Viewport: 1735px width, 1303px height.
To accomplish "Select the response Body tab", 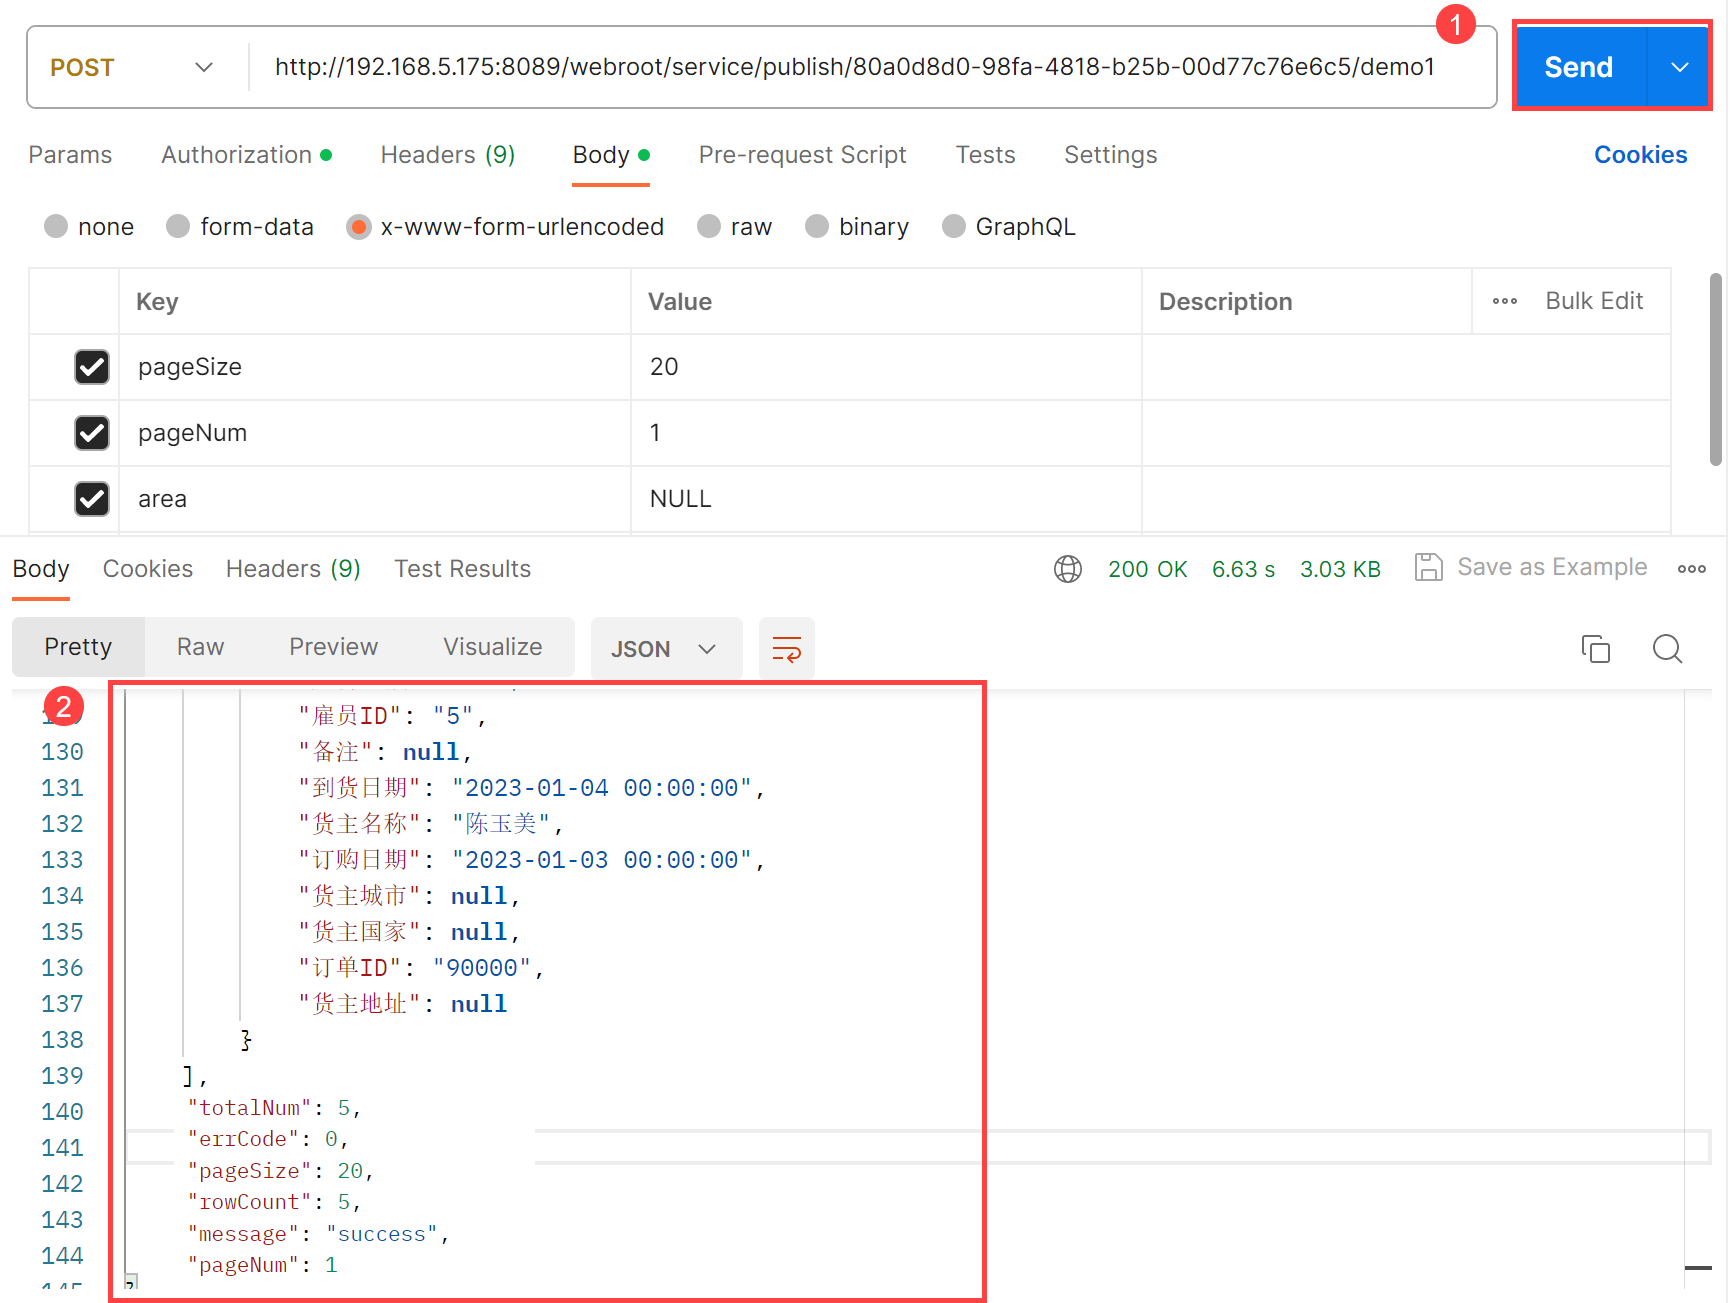I will 41,569.
